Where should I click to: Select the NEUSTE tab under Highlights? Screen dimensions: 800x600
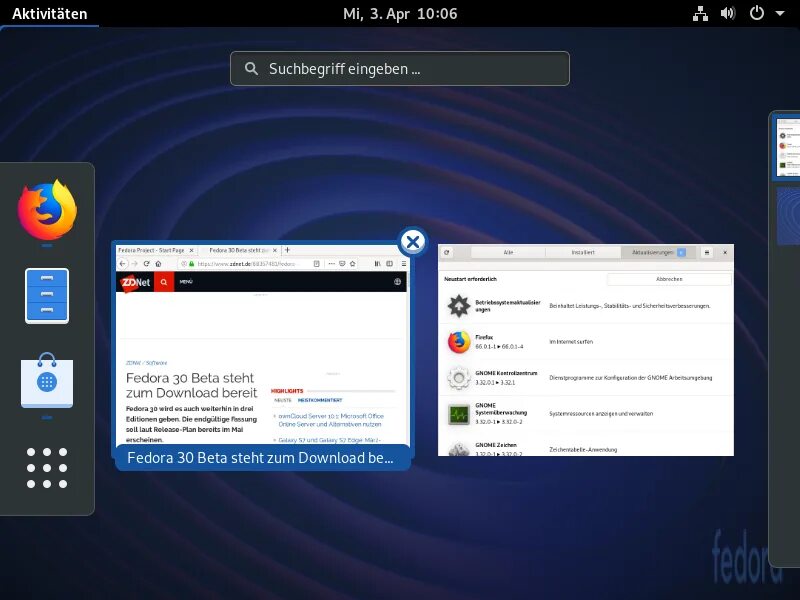coord(283,401)
